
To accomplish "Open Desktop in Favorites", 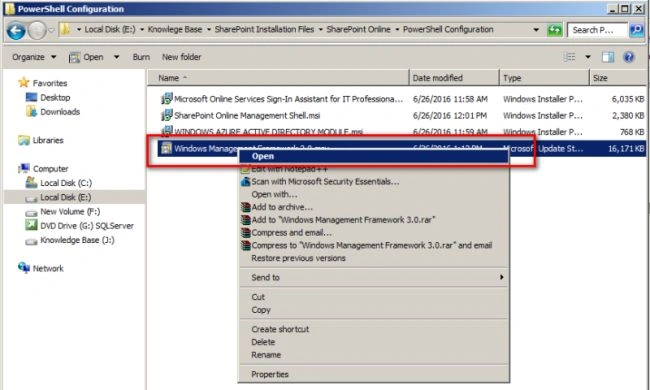I will pyautogui.click(x=55, y=97).
